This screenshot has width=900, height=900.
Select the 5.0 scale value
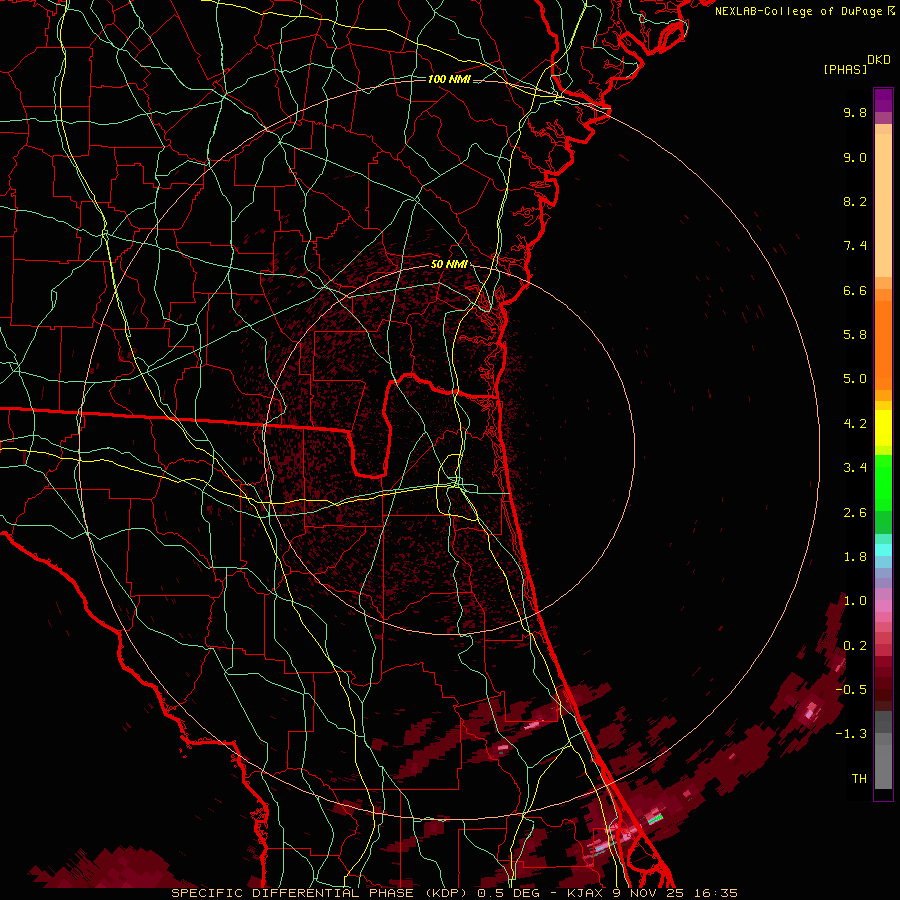[x=855, y=379]
